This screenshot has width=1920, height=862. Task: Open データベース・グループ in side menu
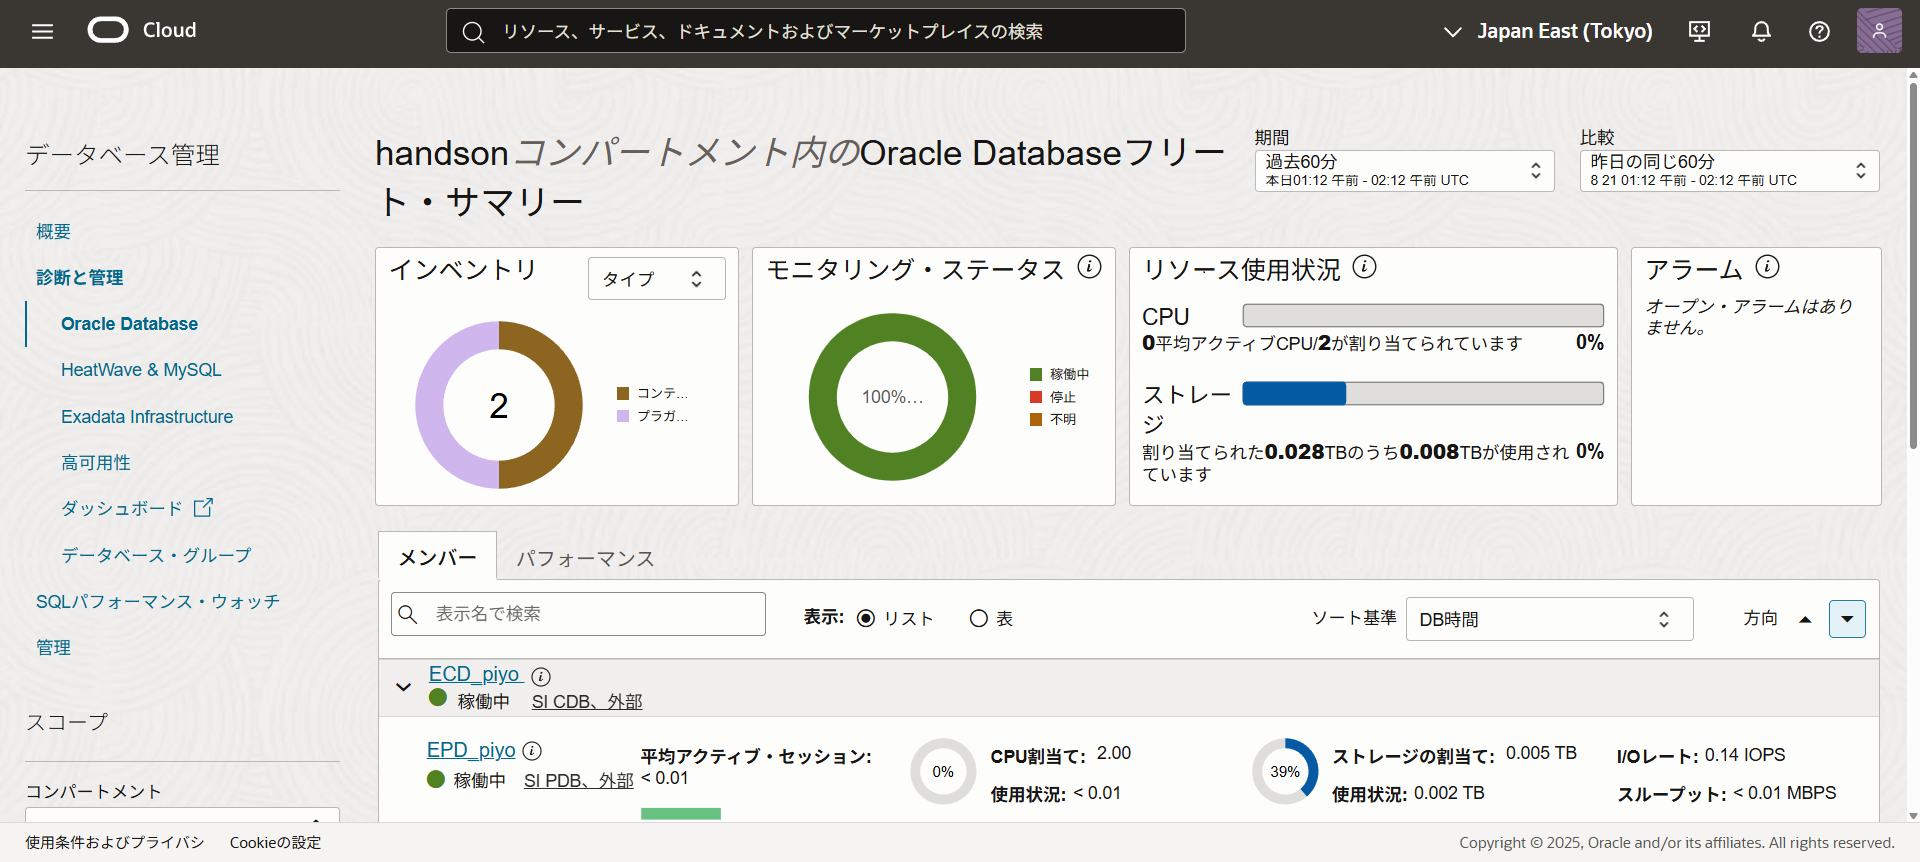[x=156, y=555]
